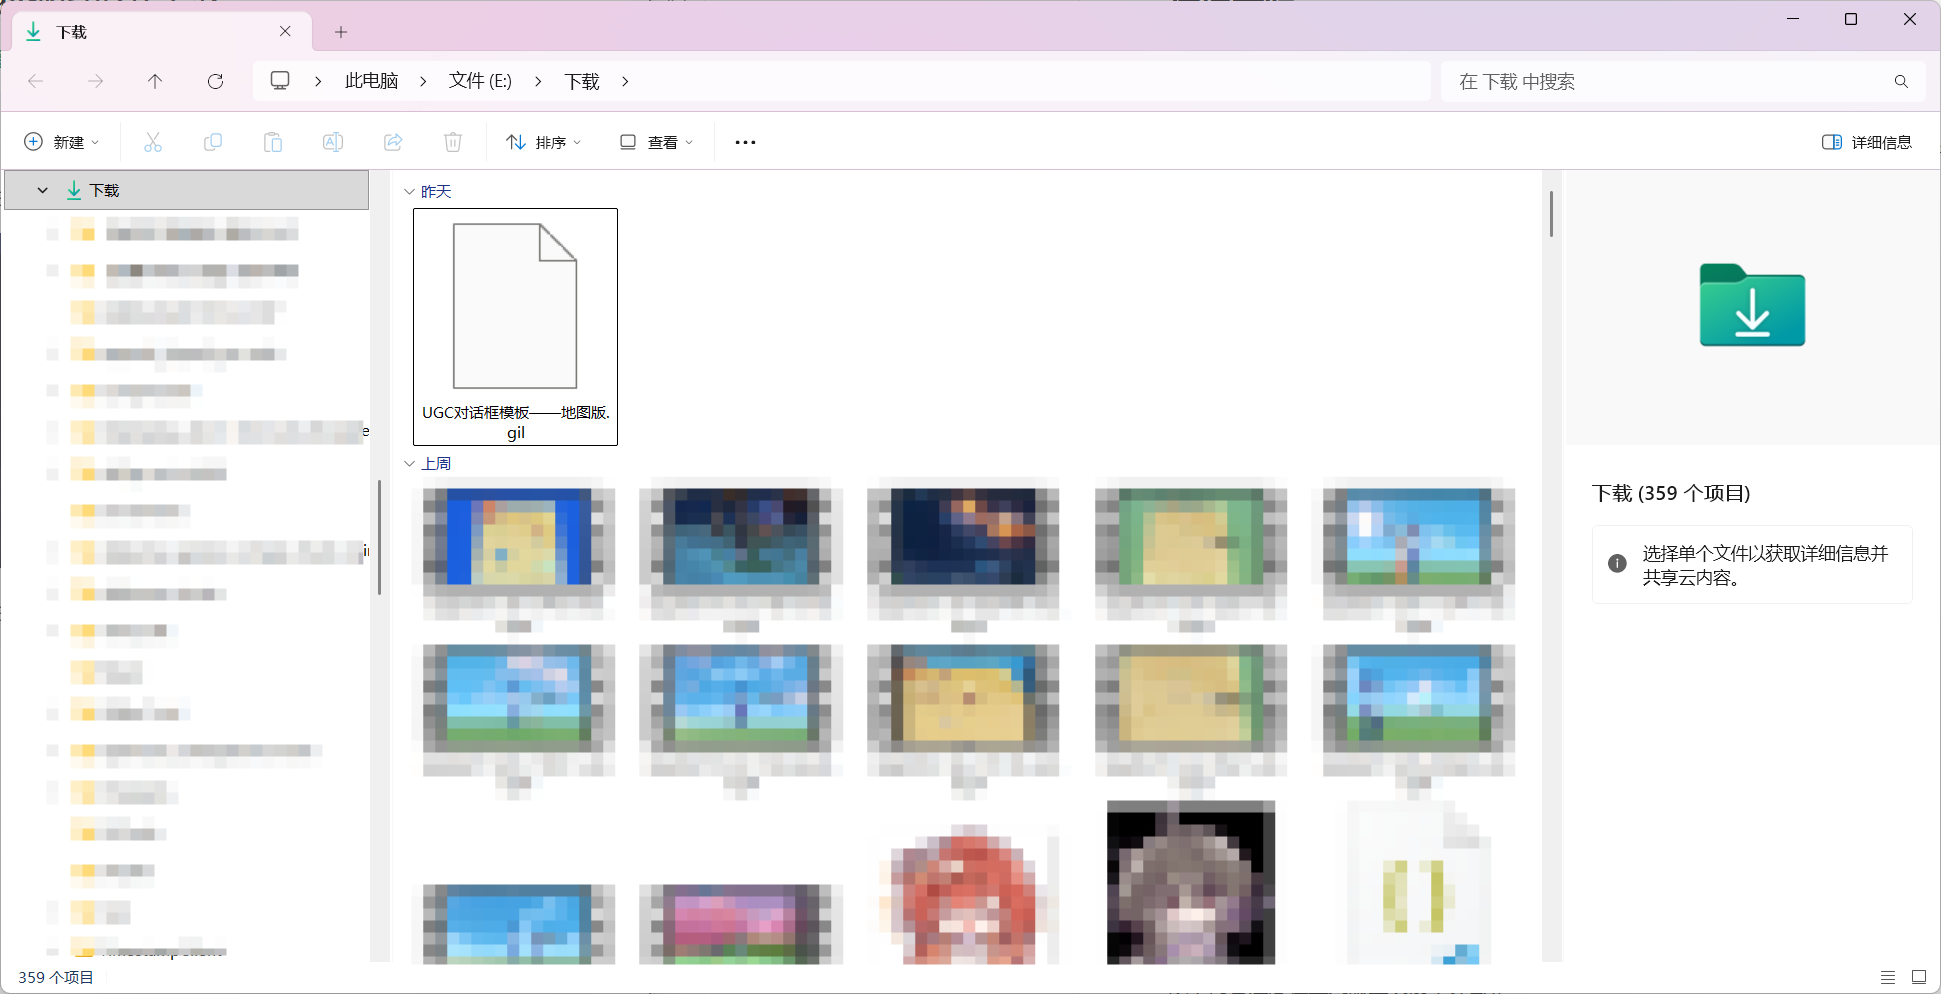Click the Cut scissors icon
The image size is (1941, 994).
coord(153,142)
